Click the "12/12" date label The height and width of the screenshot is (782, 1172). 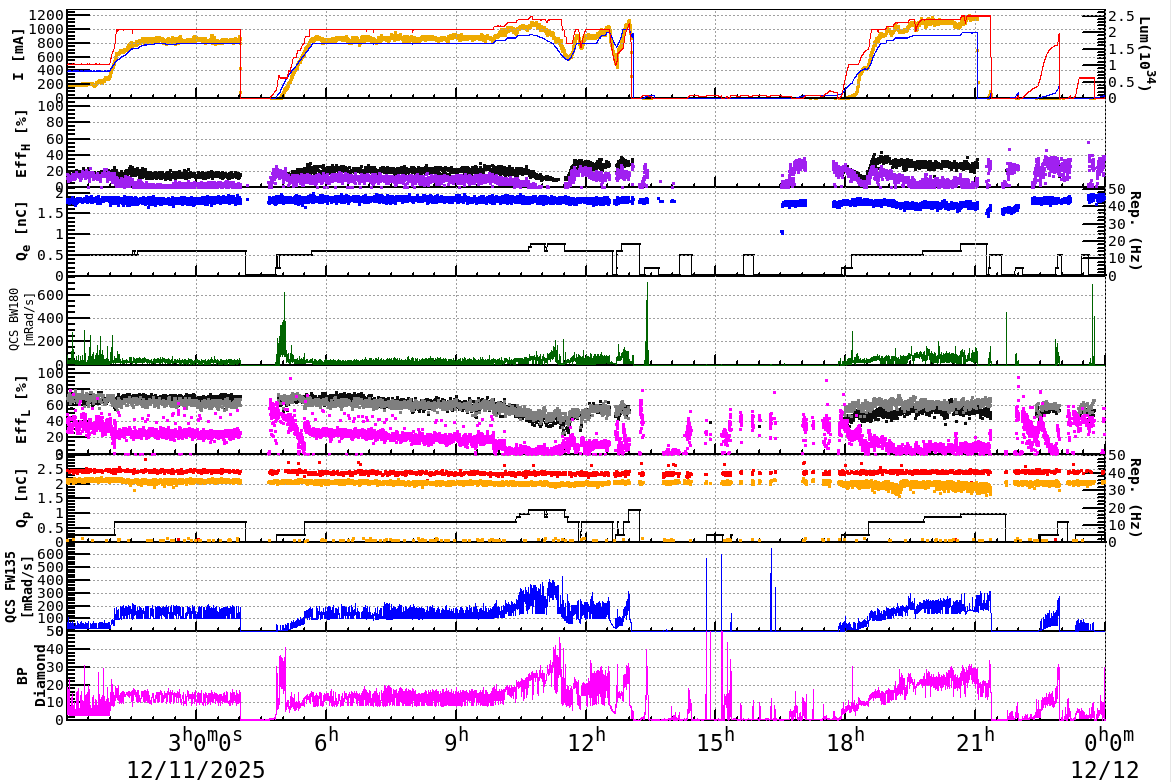click(1105, 769)
